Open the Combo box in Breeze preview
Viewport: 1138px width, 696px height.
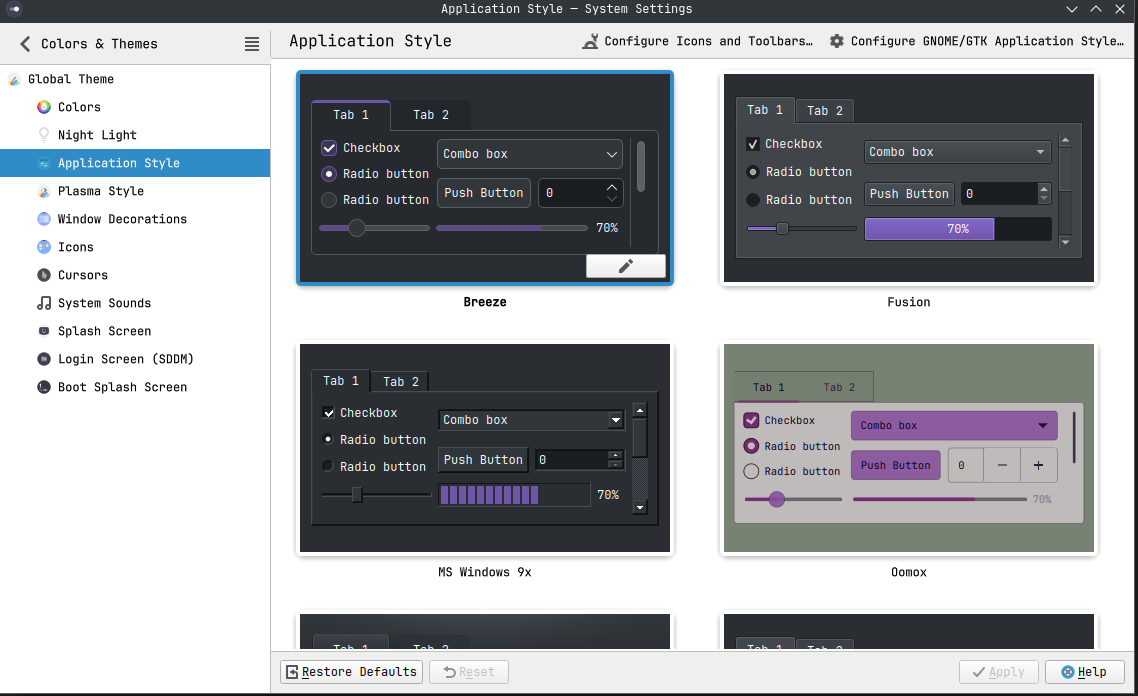[530, 154]
